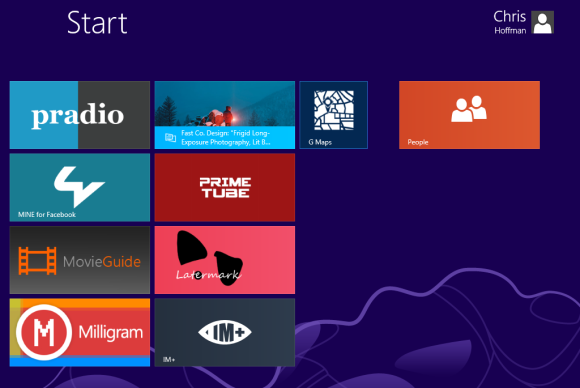
Task: Click the news feed icon beside Fast Co. headline
Action: click(x=170, y=138)
